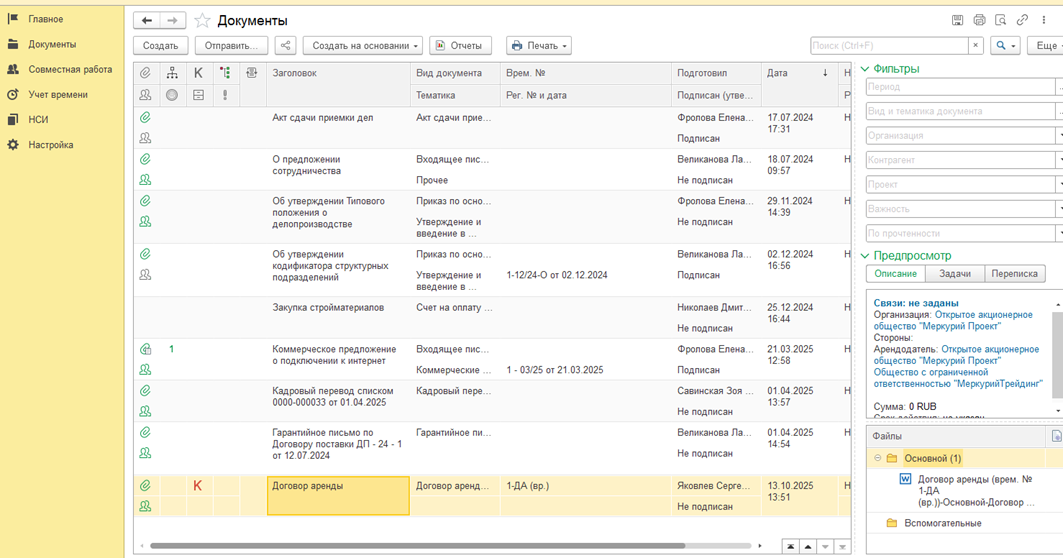This screenshot has height=558, width=1063.
Task: Collapse the Фильтры section
Action: 865,69
